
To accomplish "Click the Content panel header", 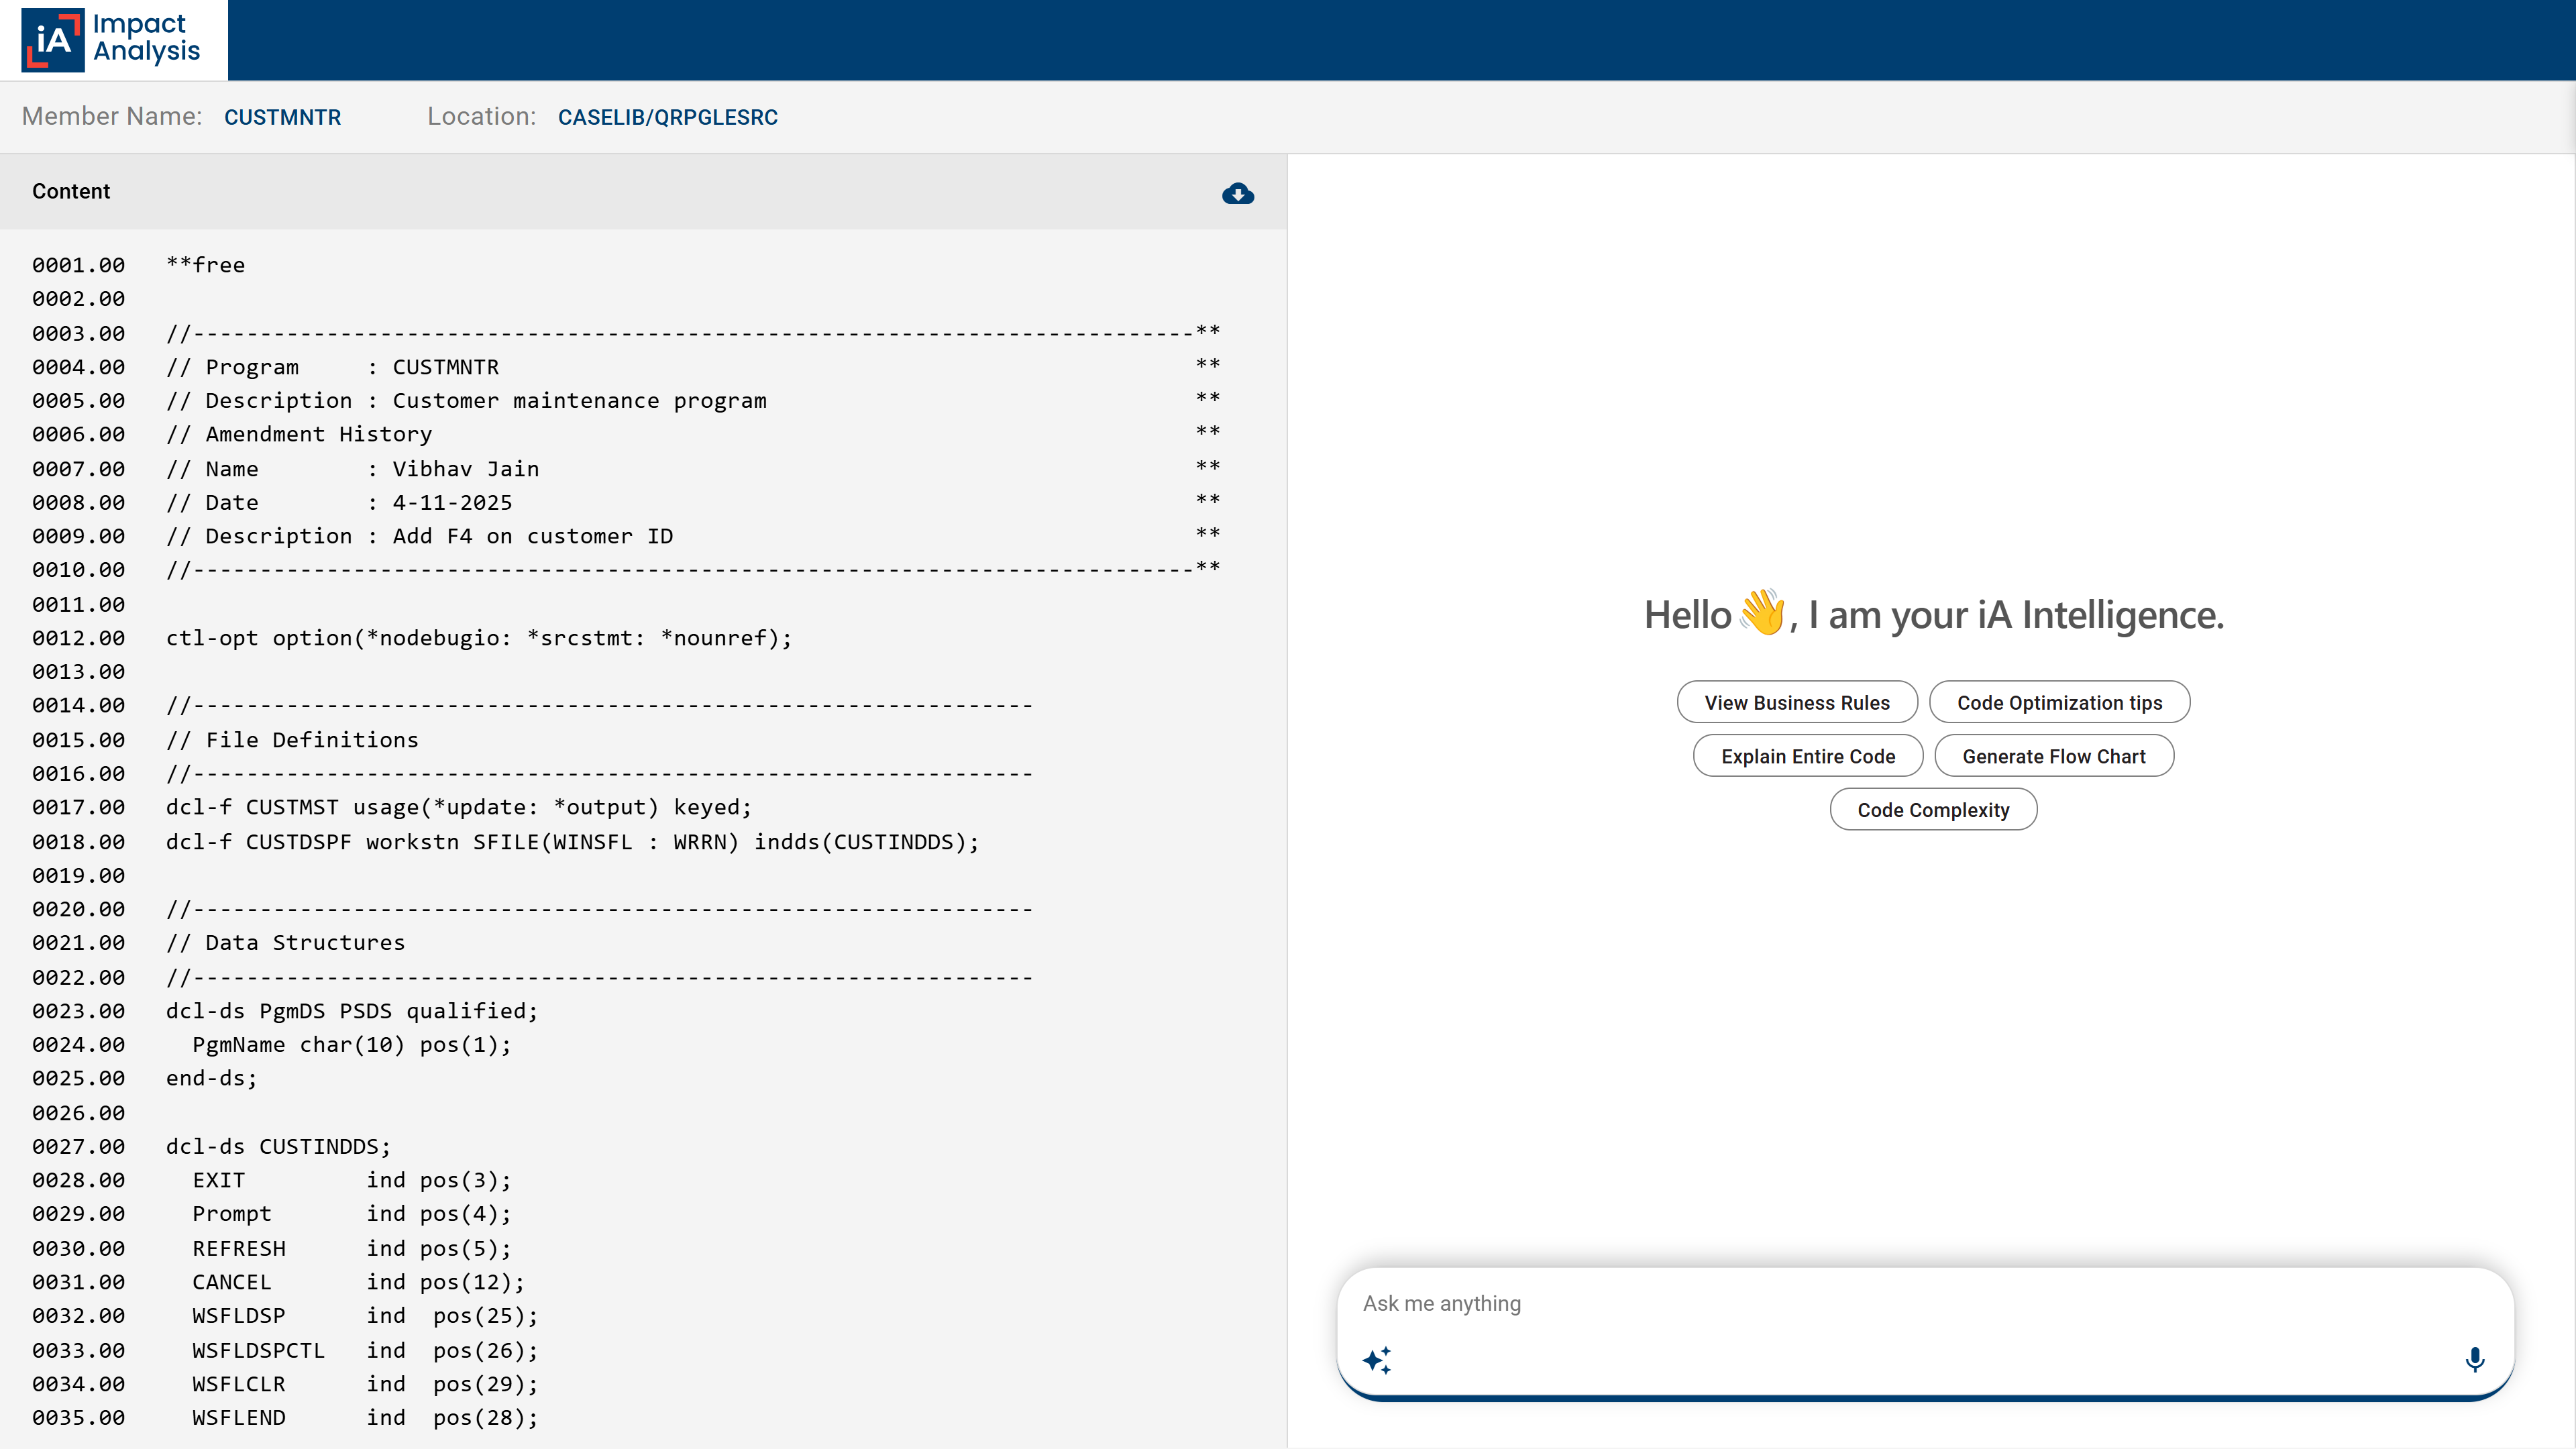I will [x=643, y=191].
